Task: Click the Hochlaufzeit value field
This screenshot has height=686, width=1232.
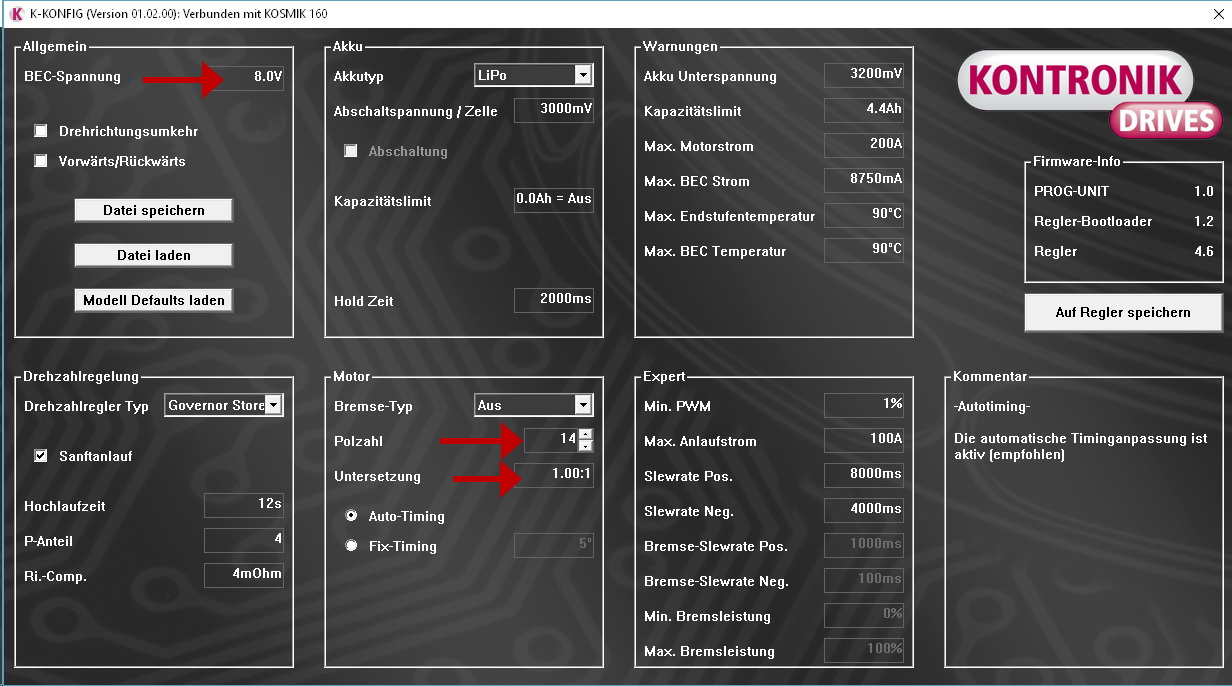Action: pos(243,506)
